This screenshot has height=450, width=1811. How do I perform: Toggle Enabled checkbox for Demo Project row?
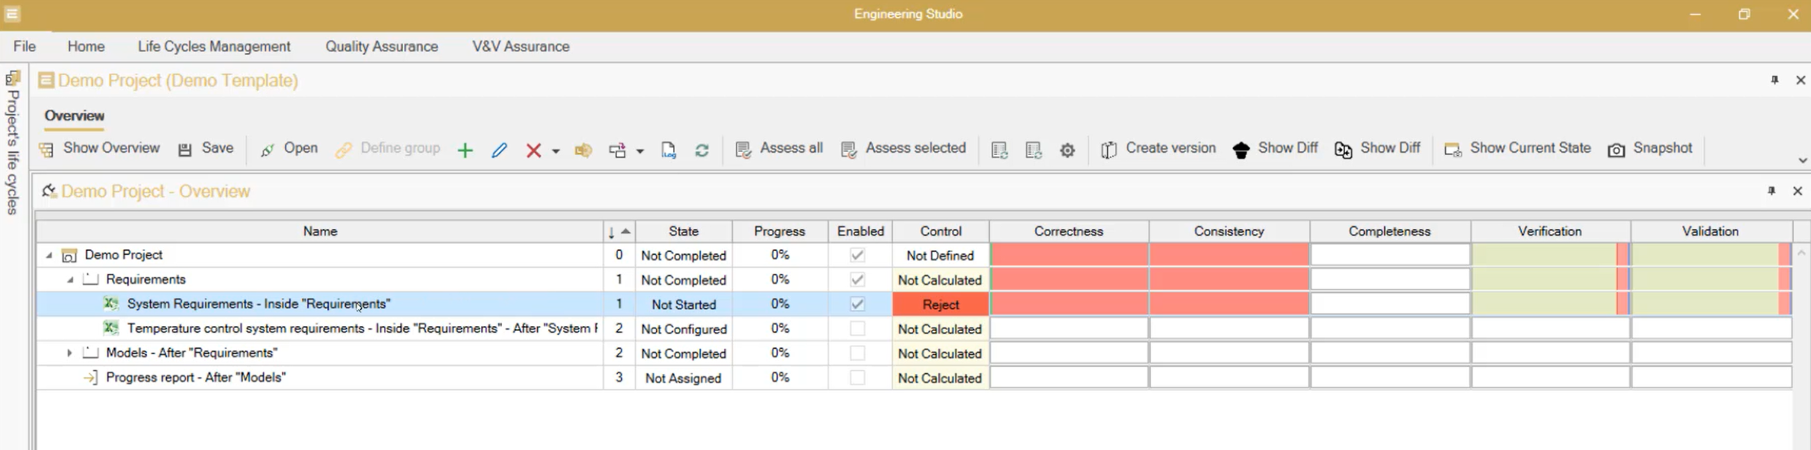[x=857, y=255]
